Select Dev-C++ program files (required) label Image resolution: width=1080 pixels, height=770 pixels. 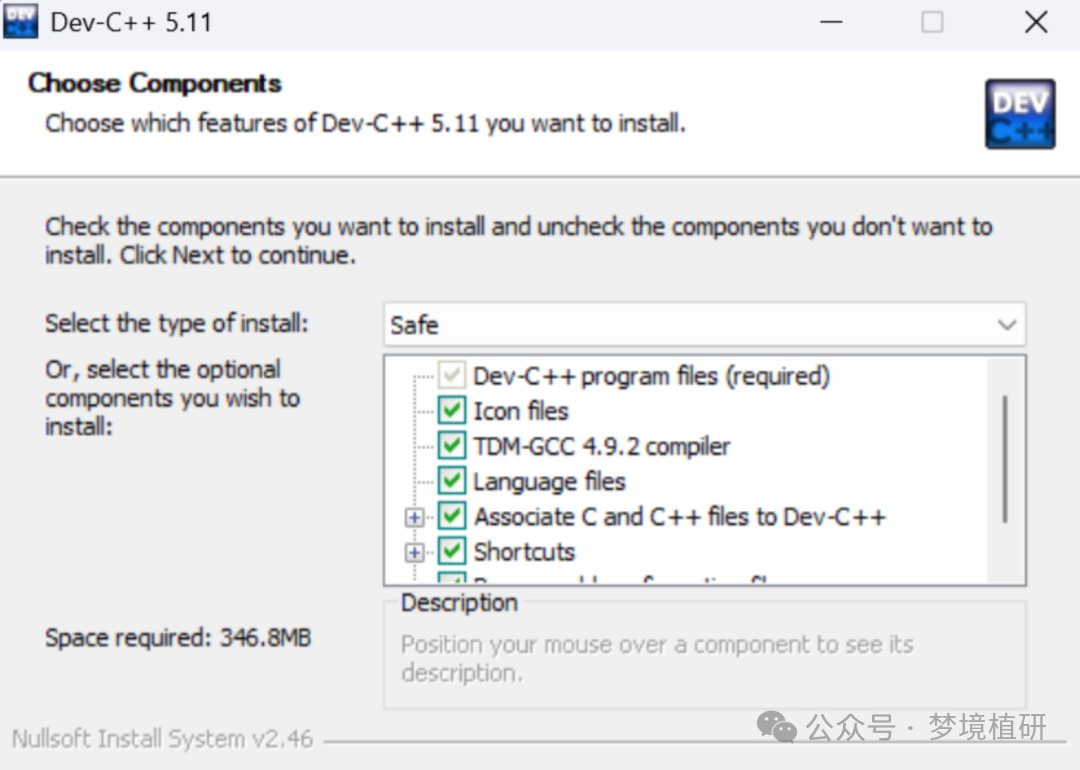tap(652, 376)
